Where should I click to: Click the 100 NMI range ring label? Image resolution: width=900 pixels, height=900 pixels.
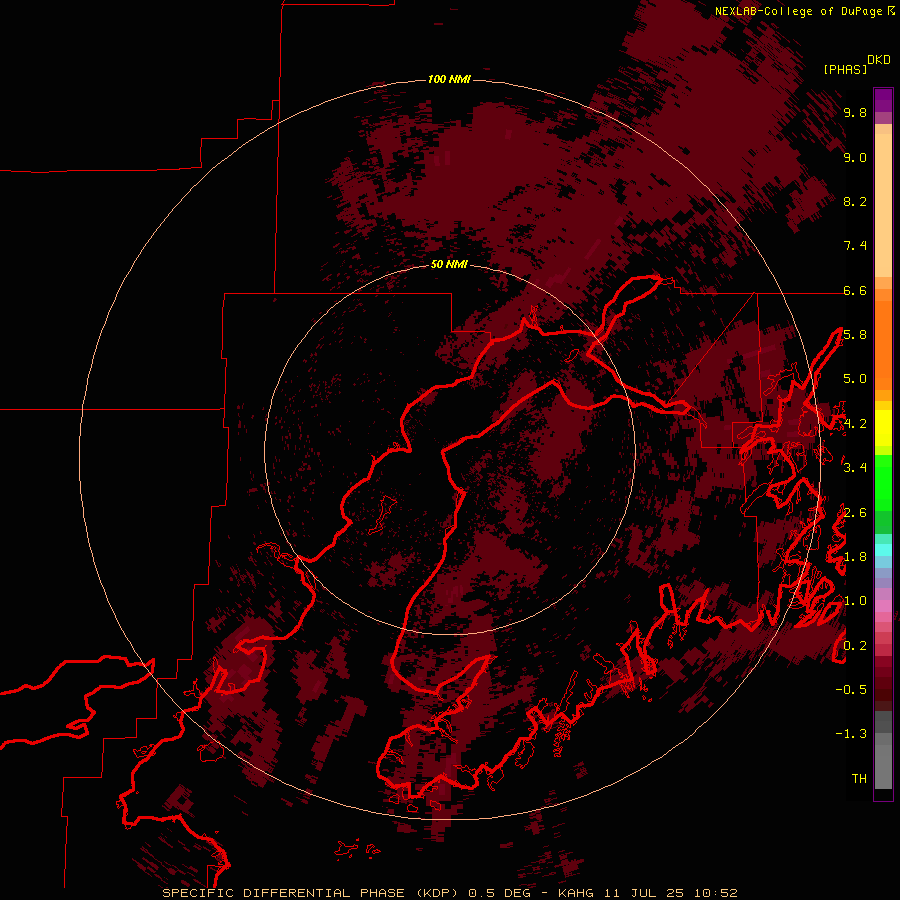tap(449, 79)
